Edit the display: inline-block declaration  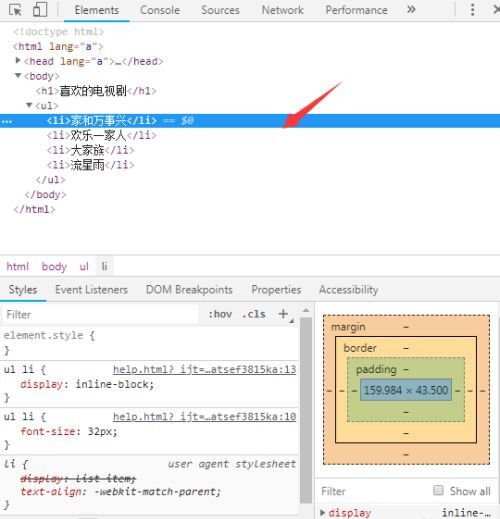pos(87,384)
